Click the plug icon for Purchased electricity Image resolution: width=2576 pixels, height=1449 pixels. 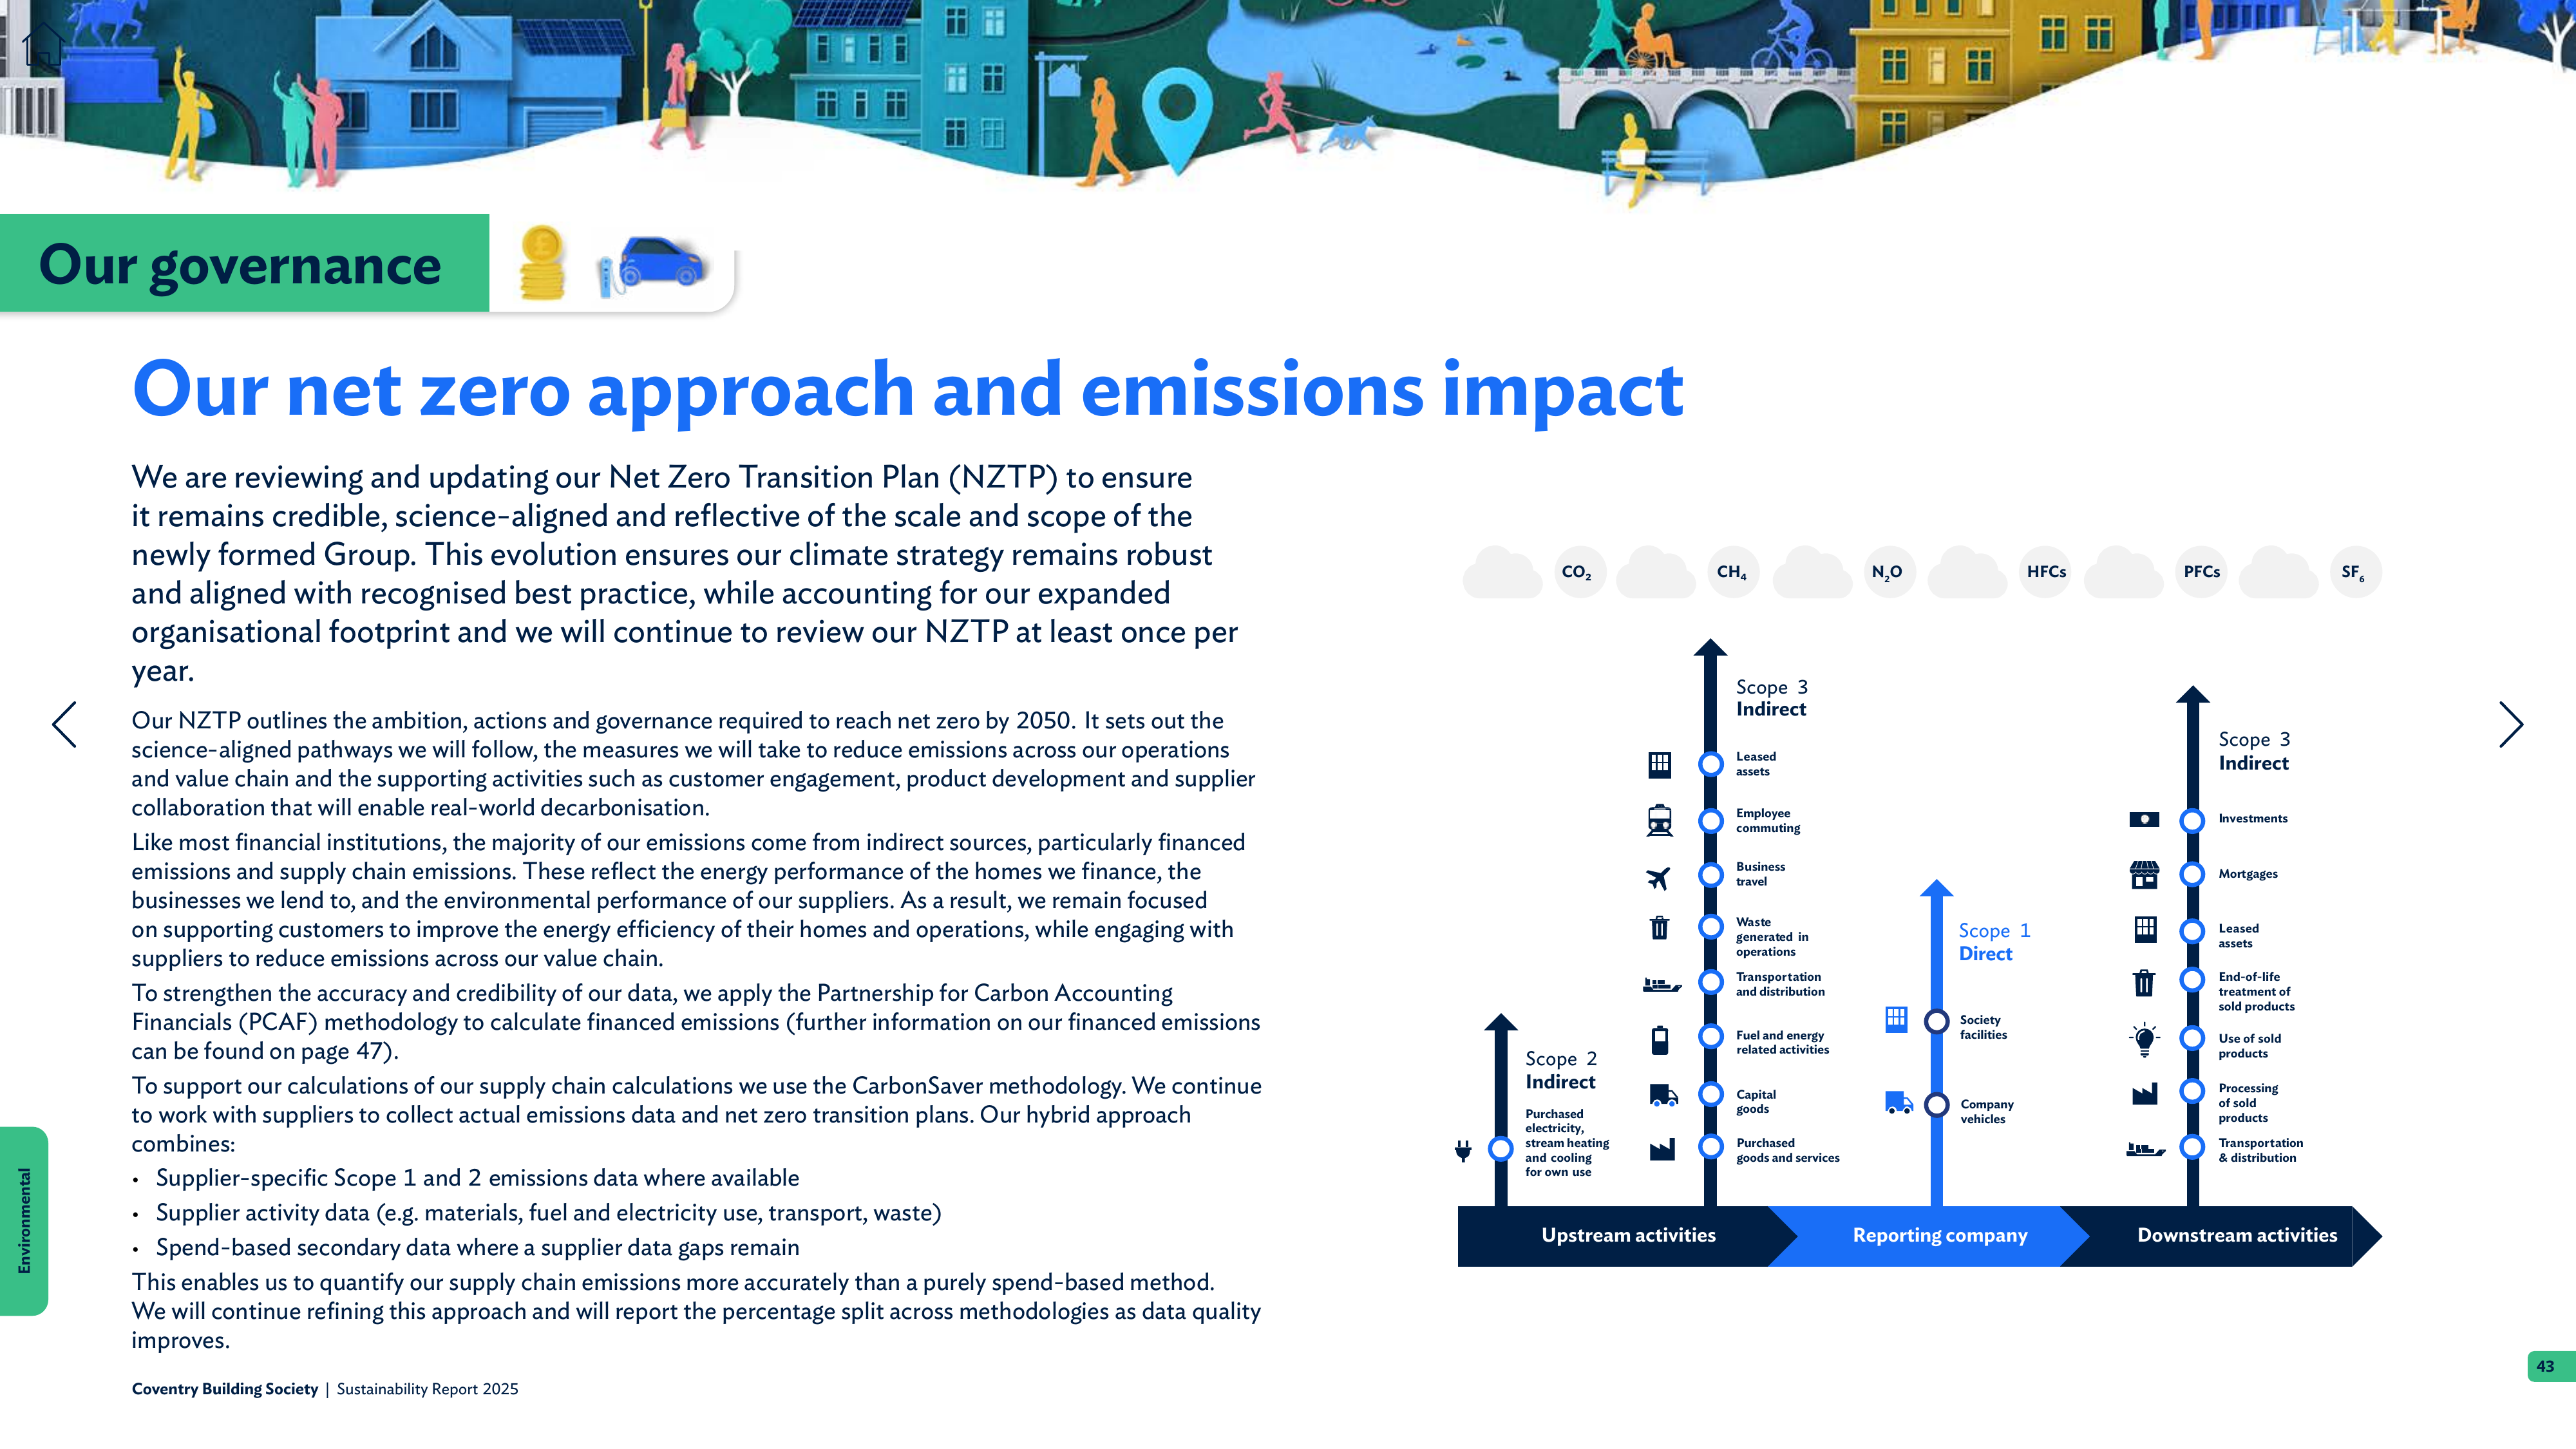point(1463,1150)
